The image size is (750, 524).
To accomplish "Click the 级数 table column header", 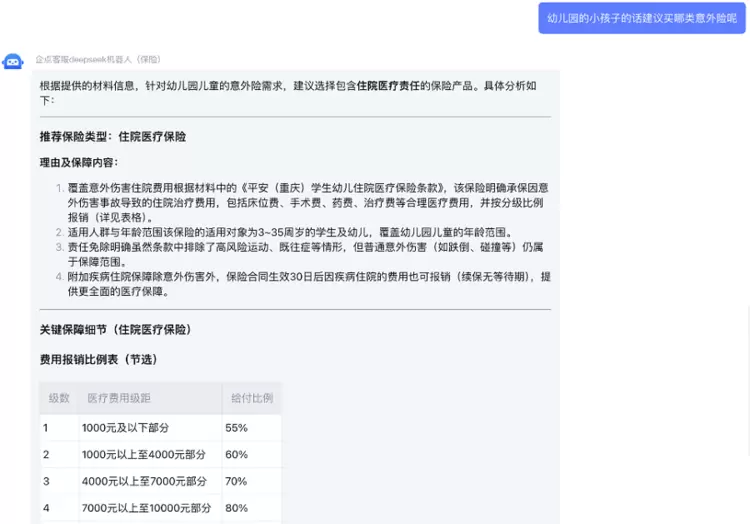I will click(59, 398).
